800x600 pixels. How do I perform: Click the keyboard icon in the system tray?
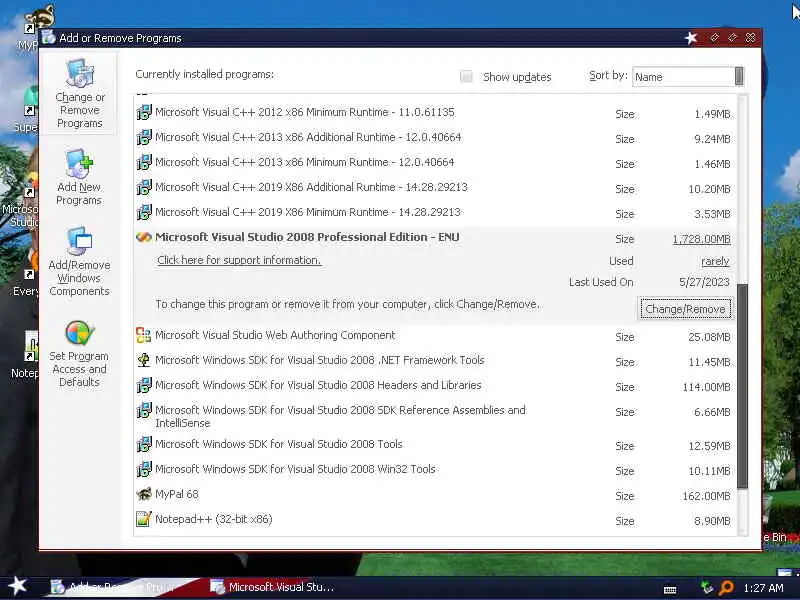click(x=670, y=590)
